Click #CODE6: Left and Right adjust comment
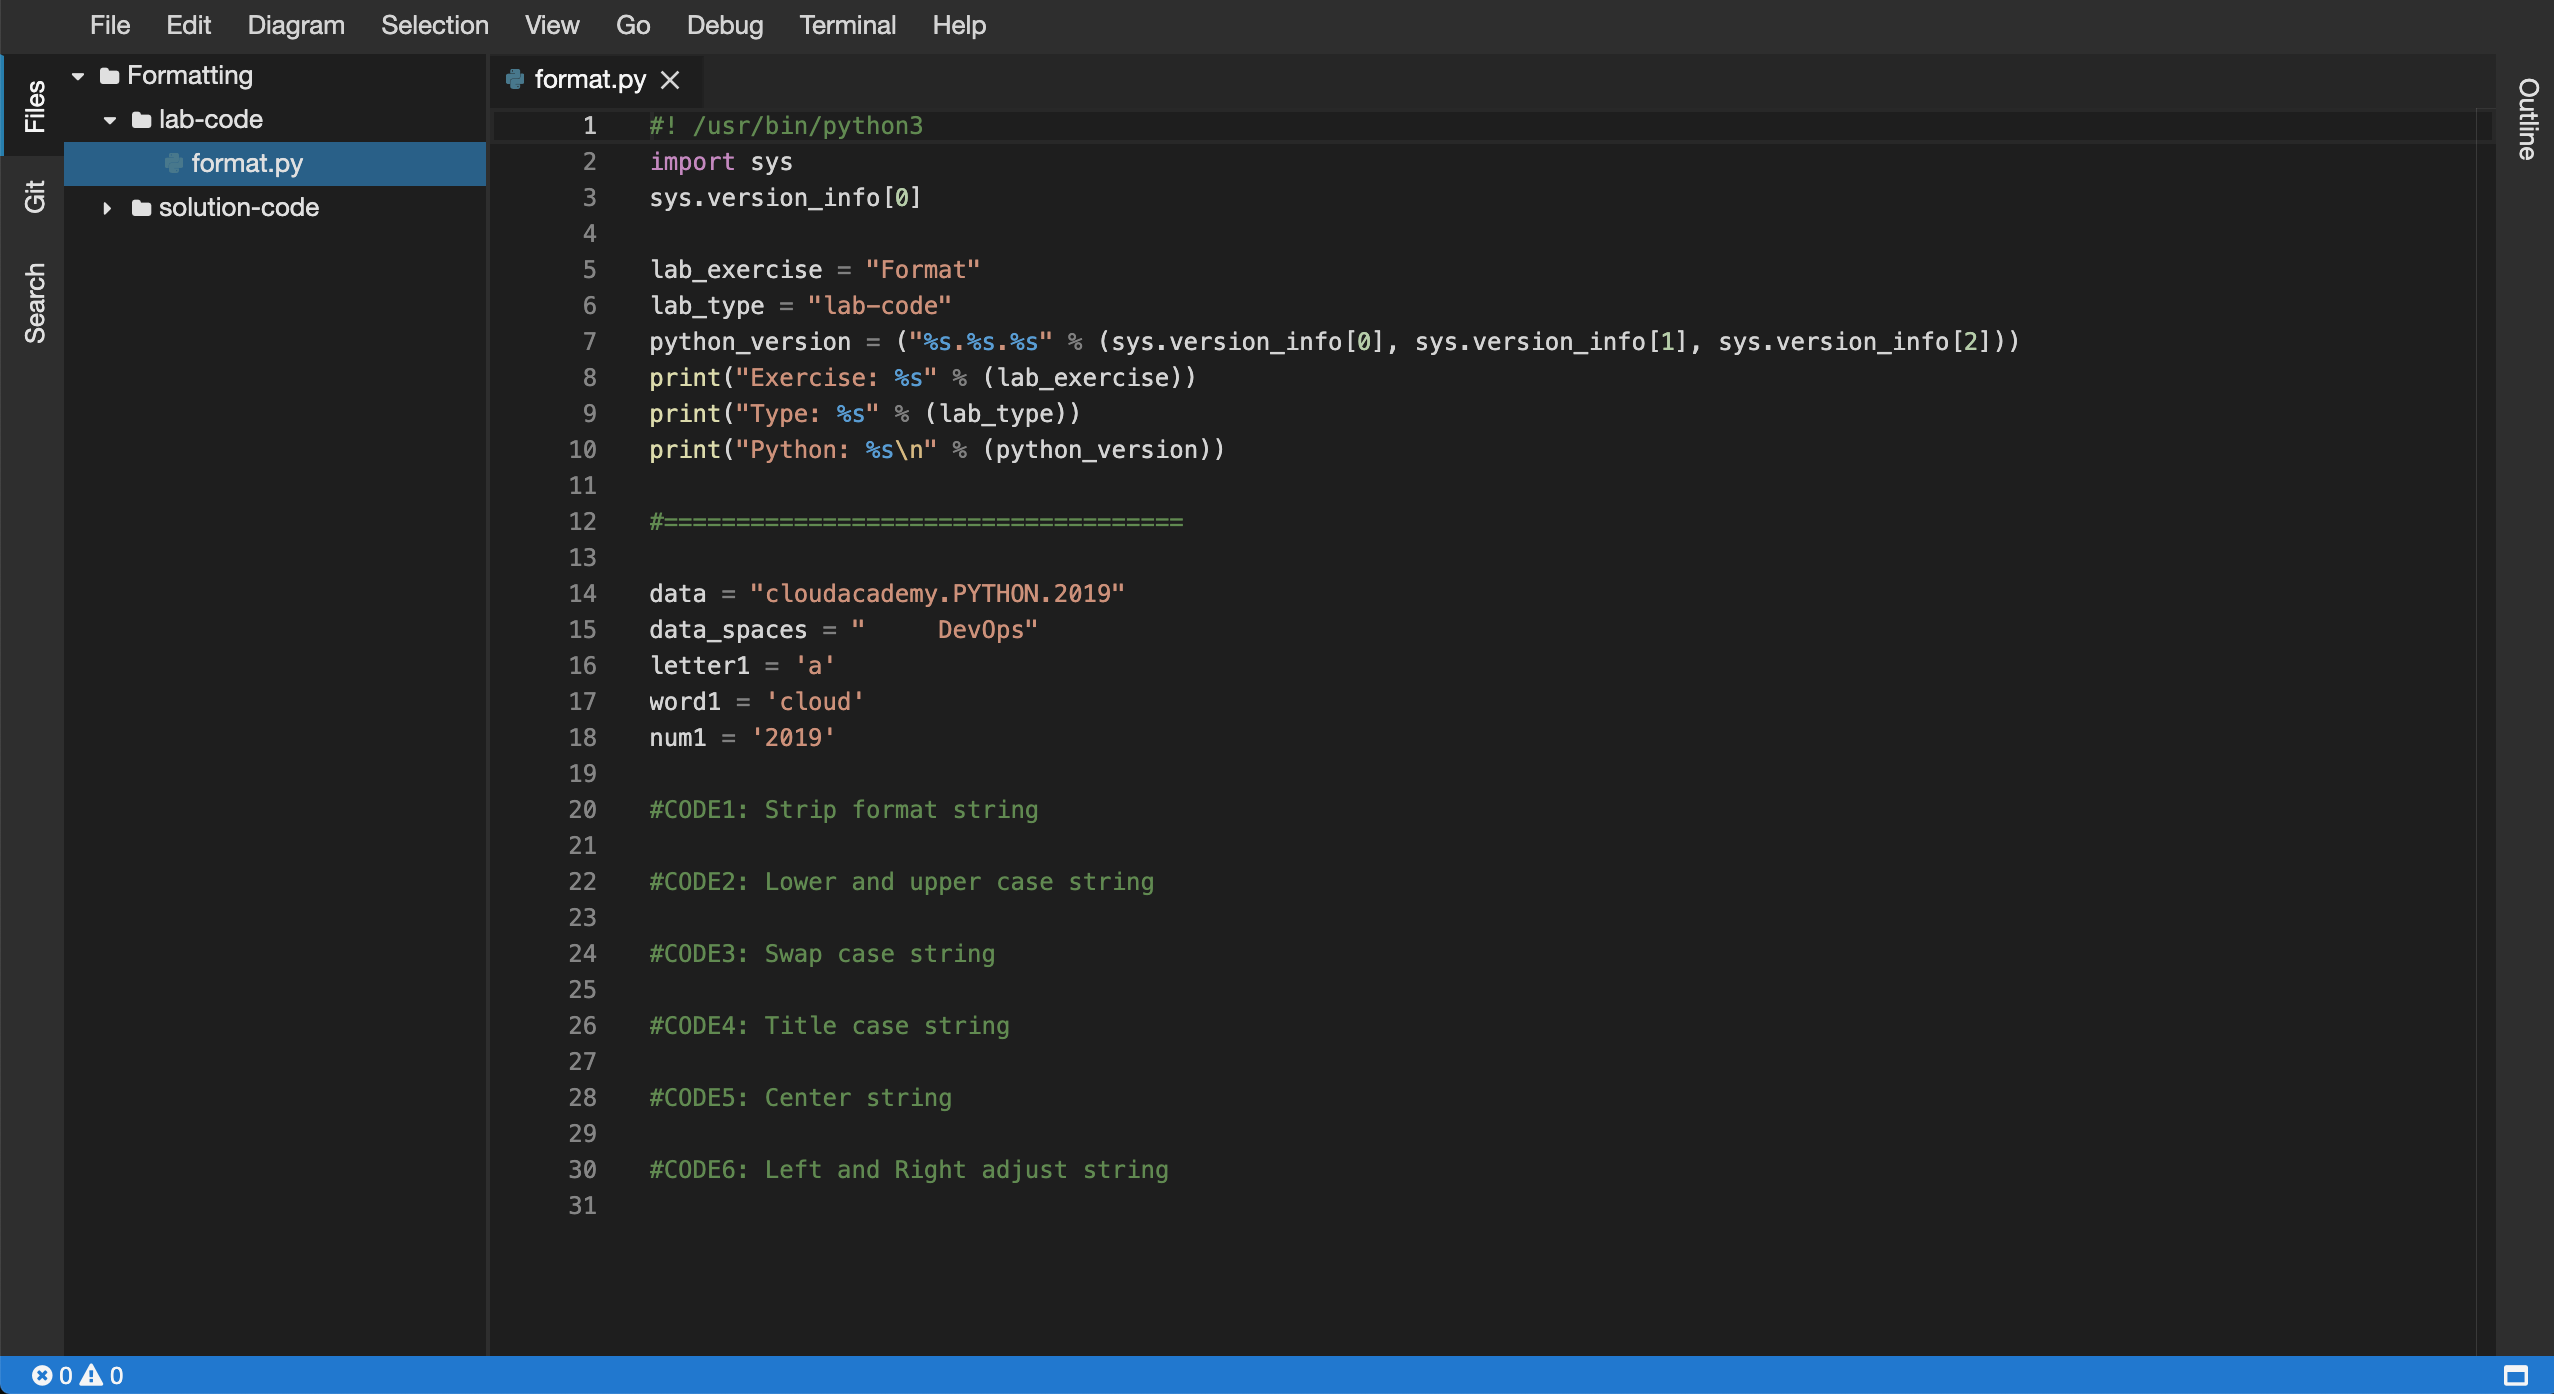The height and width of the screenshot is (1394, 2554). point(909,1170)
